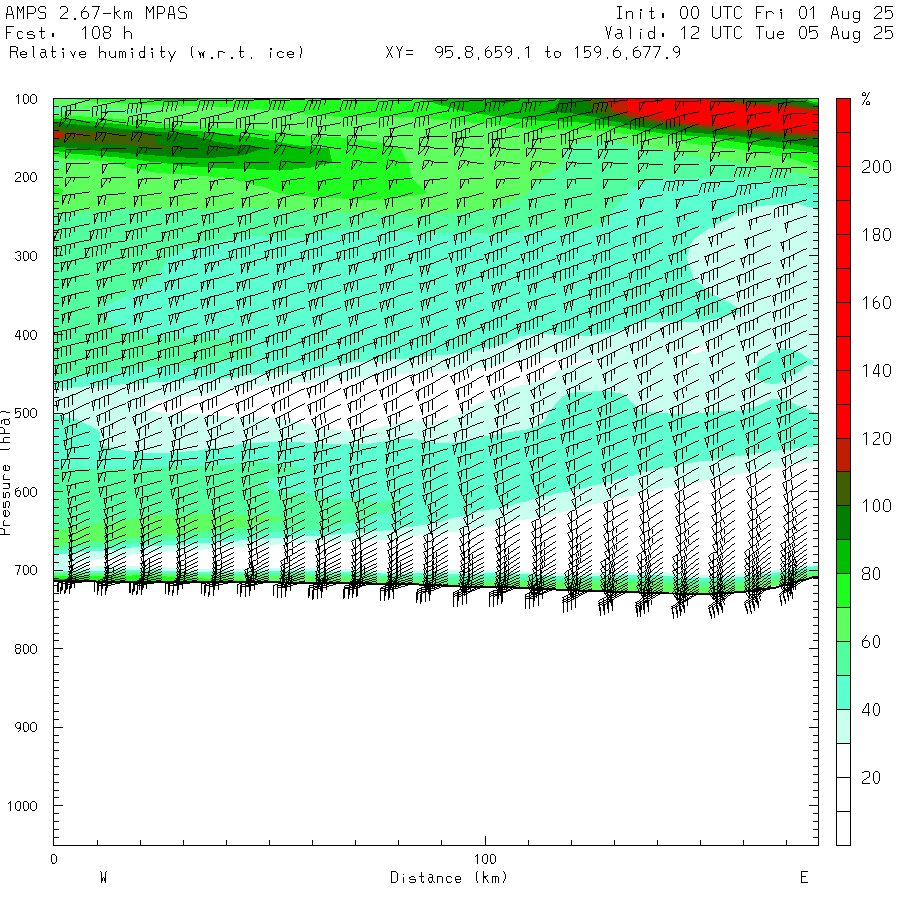900x900 pixels.
Task: Click the 0 km distance axis label
Action: (54, 859)
